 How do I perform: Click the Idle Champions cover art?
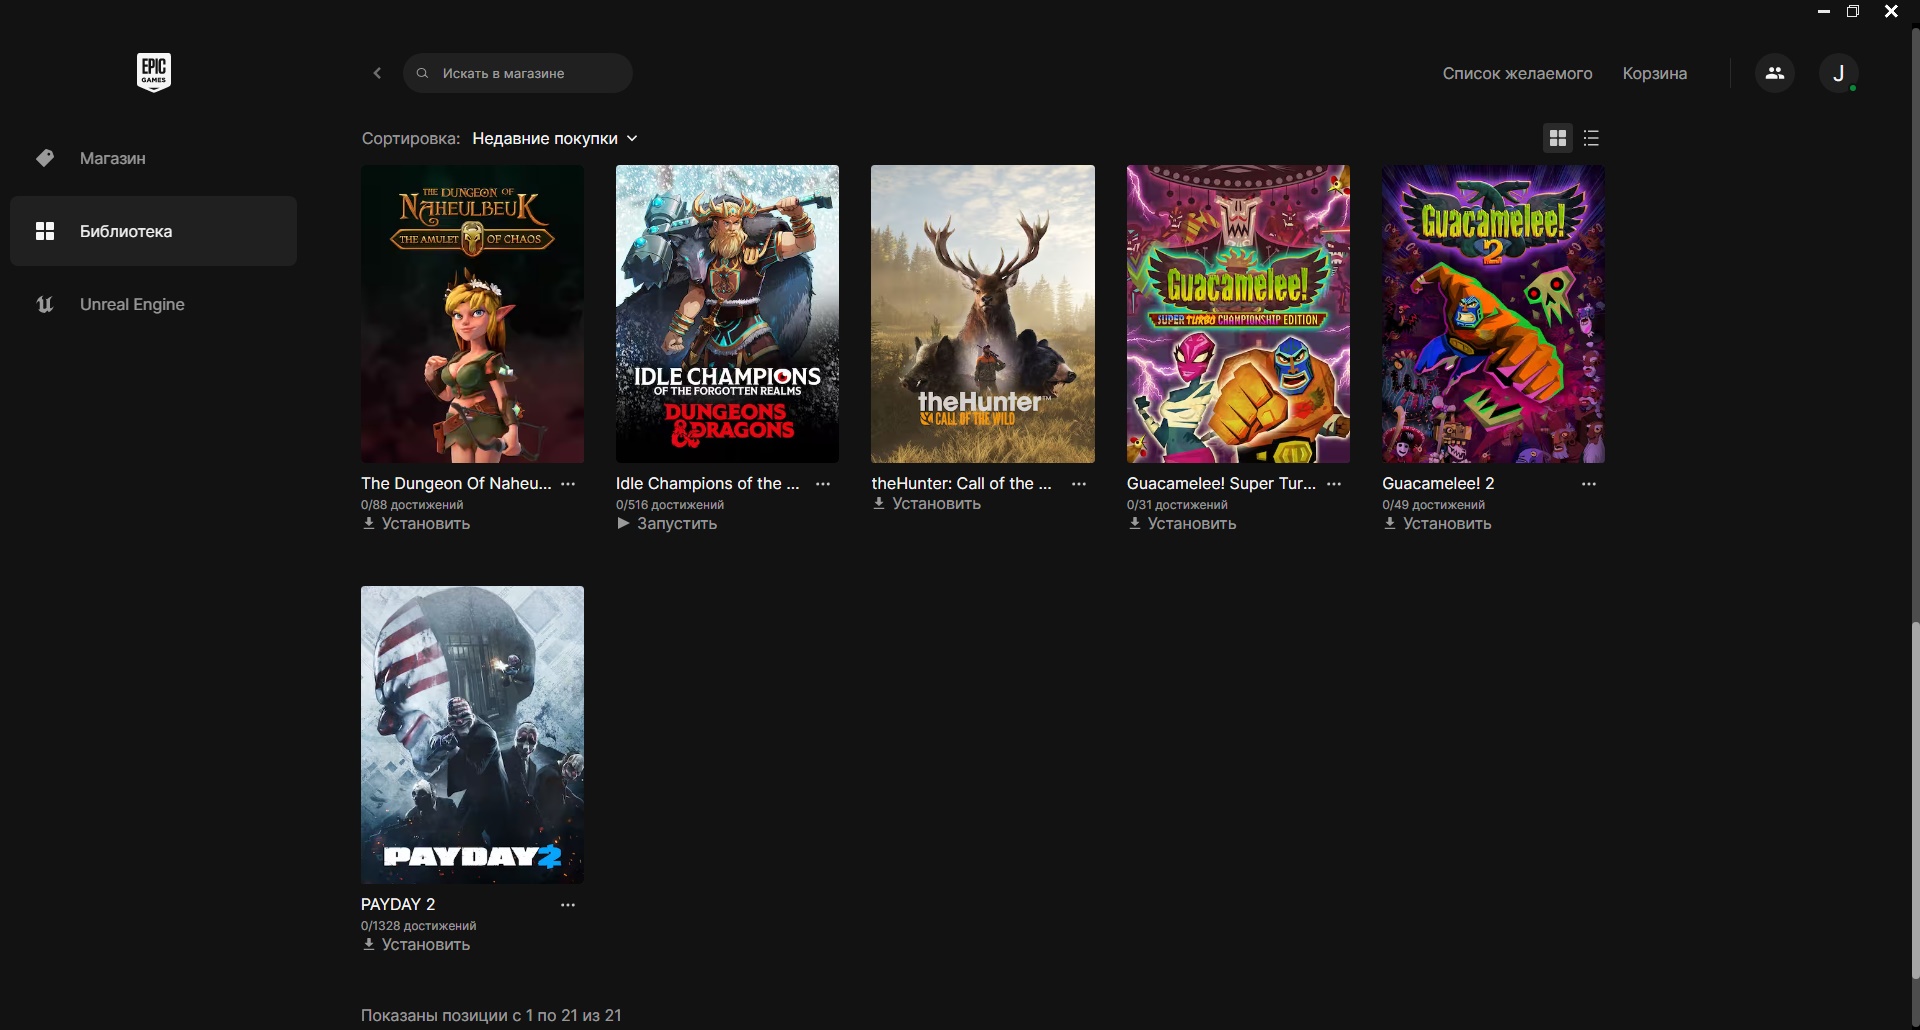coord(727,314)
